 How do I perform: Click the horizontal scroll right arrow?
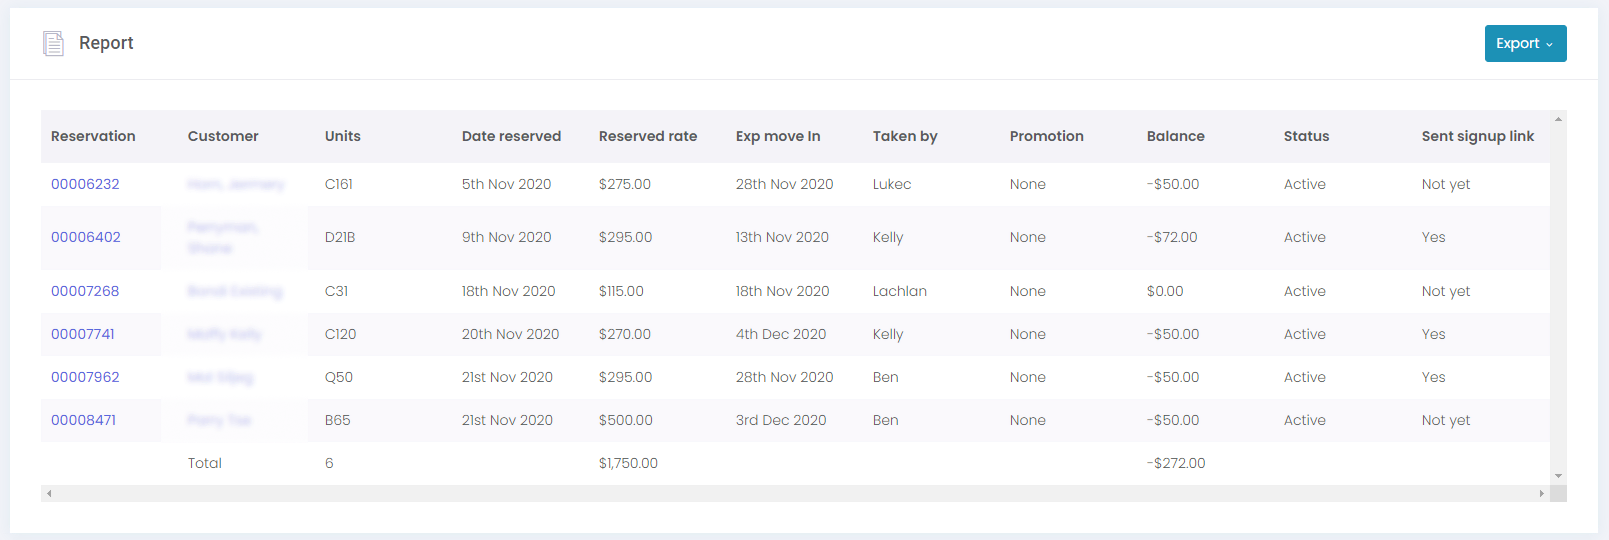[1541, 493]
